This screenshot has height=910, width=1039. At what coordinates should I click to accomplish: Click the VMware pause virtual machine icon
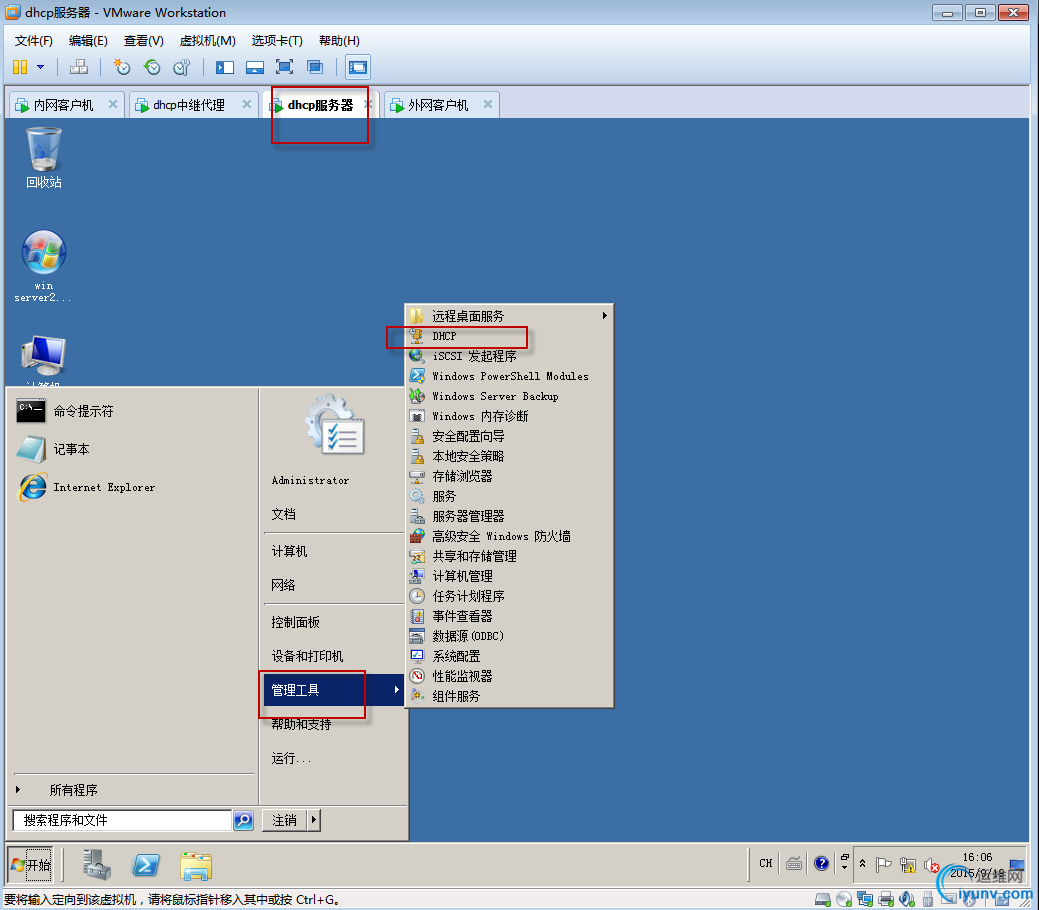(x=20, y=67)
